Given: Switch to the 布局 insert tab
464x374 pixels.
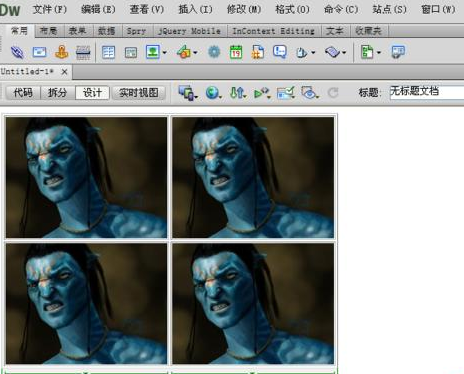Looking at the screenshot, I should pyautogui.click(x=49, y=31).
